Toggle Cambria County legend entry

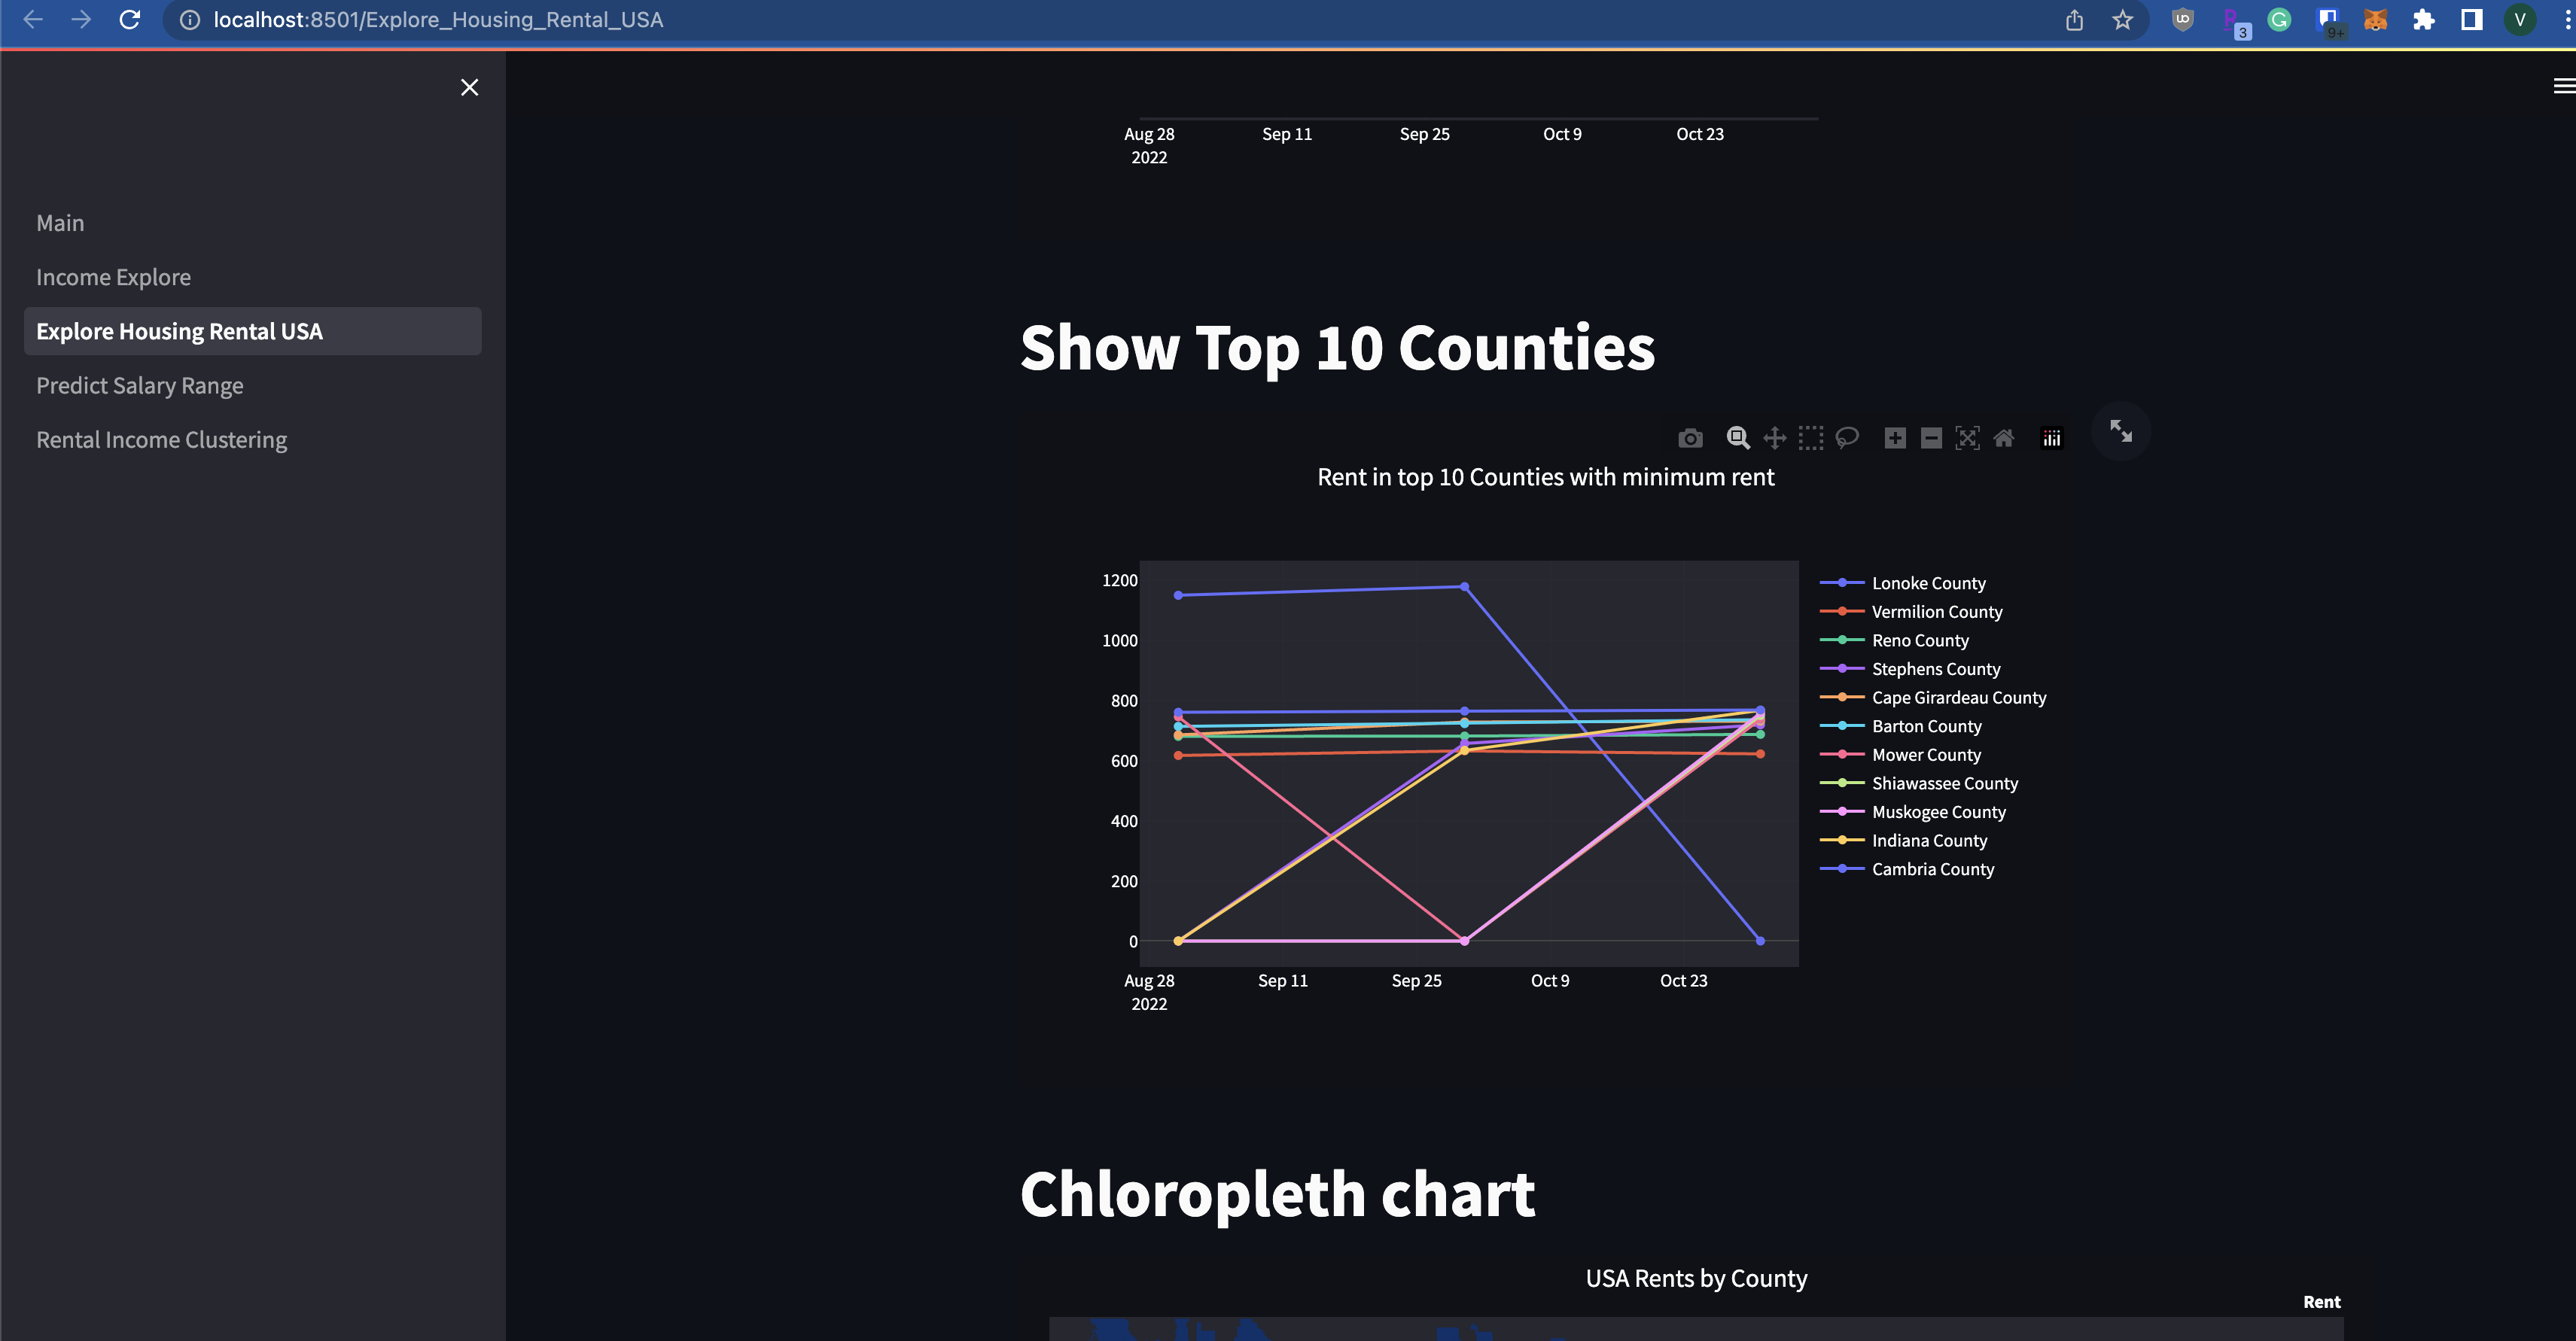click(1932, 869)
